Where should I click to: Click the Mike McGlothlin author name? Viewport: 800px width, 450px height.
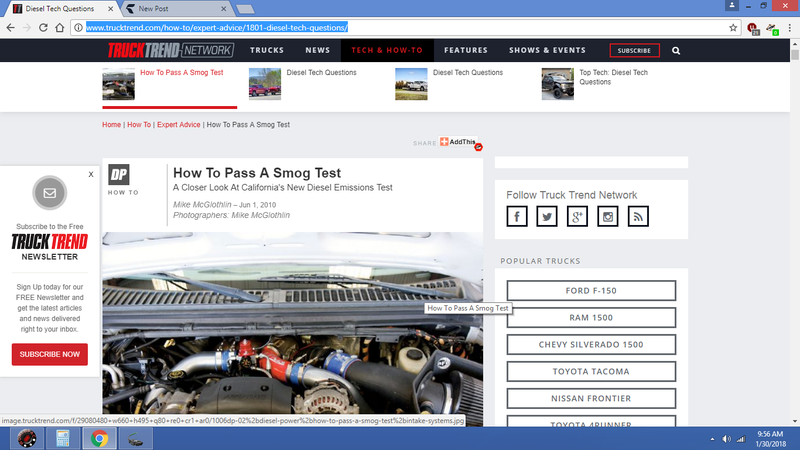pos(202,205)
